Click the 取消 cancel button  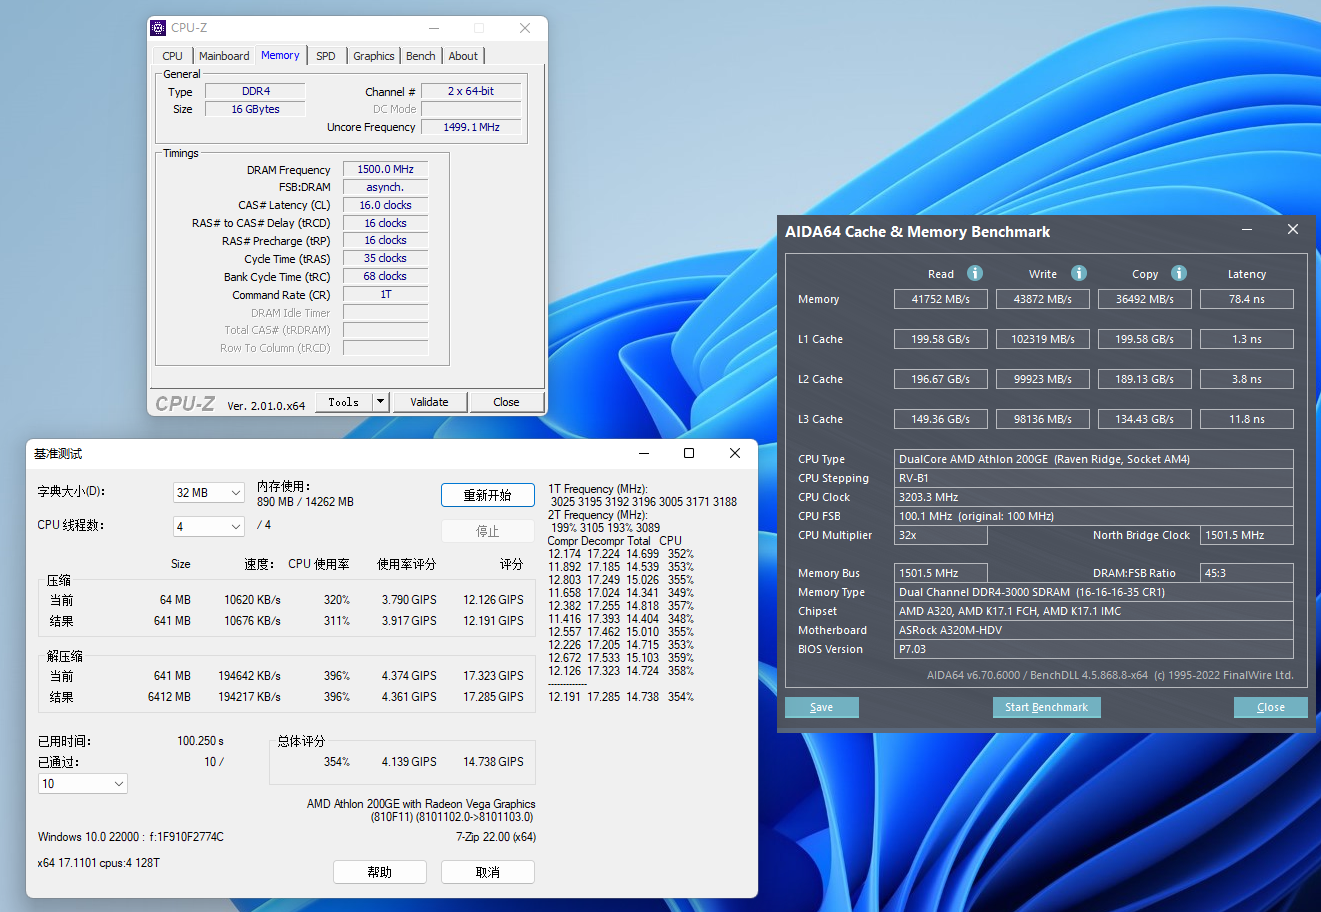(x=488, y=872)
